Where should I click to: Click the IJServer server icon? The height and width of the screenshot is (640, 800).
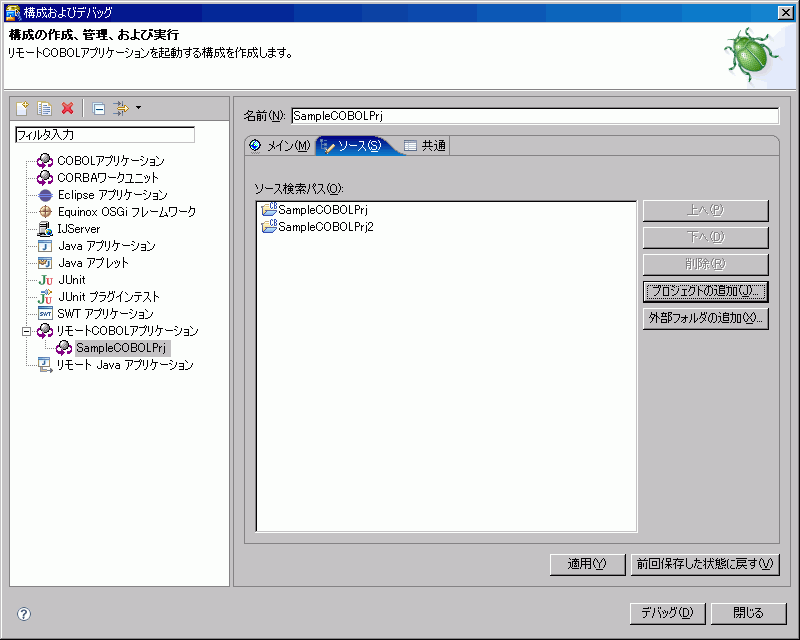45,229
